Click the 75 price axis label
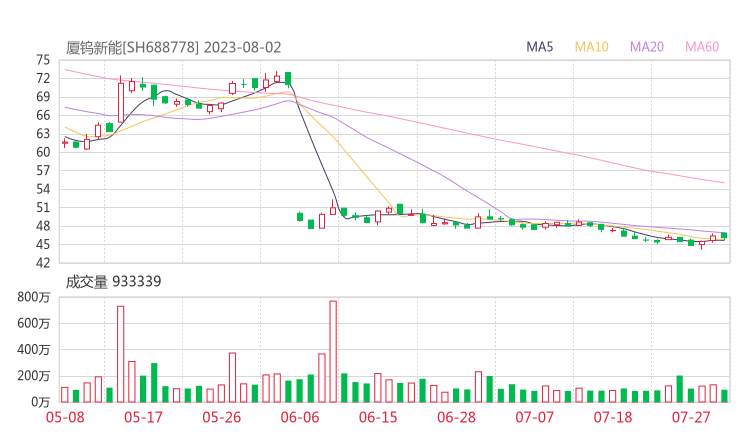Image resolution: width=740 pixels, height=440 pixels. (x=43, y=60)
